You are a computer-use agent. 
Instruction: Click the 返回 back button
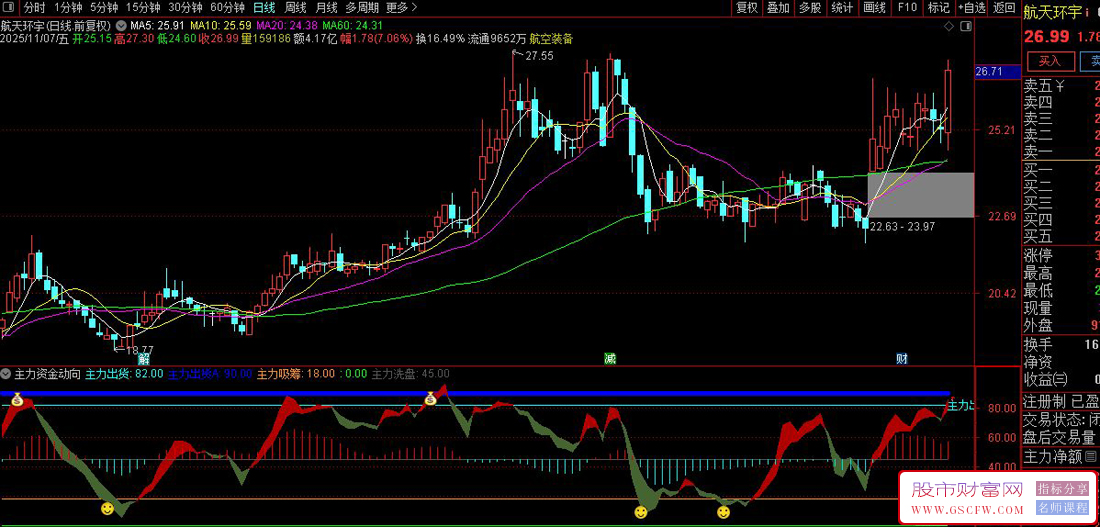(x=1005, y=8)
